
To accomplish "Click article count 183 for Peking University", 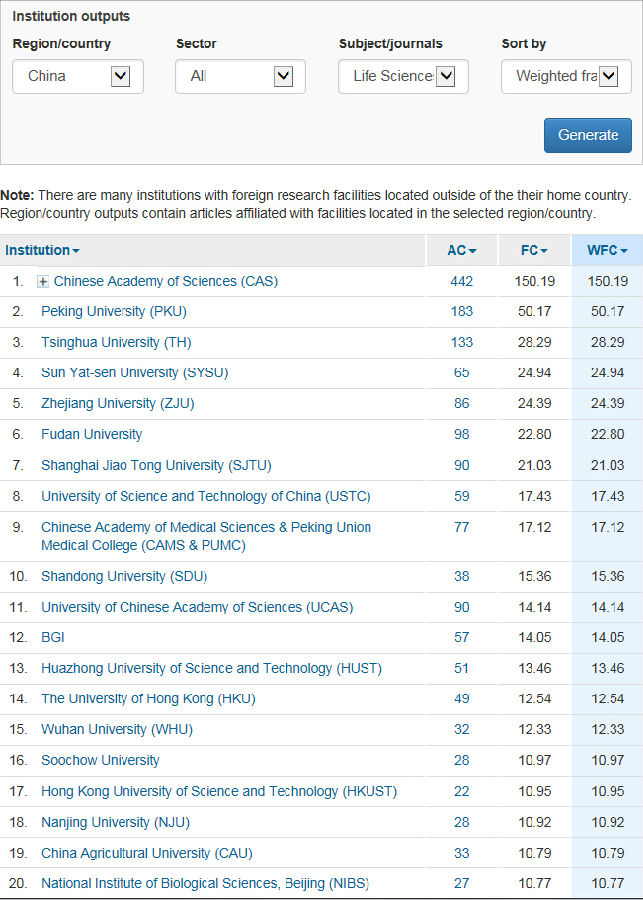I will tap(462, 312).
